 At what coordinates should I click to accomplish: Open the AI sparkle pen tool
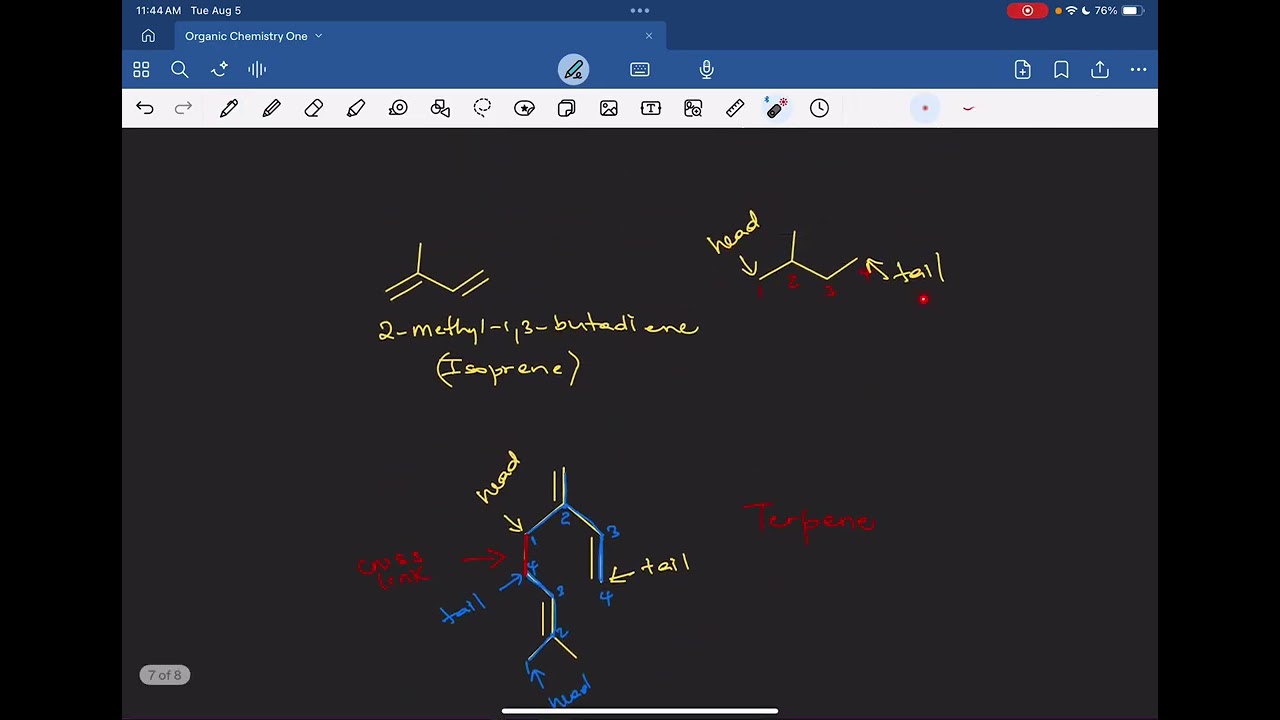(x=220, y=69)
